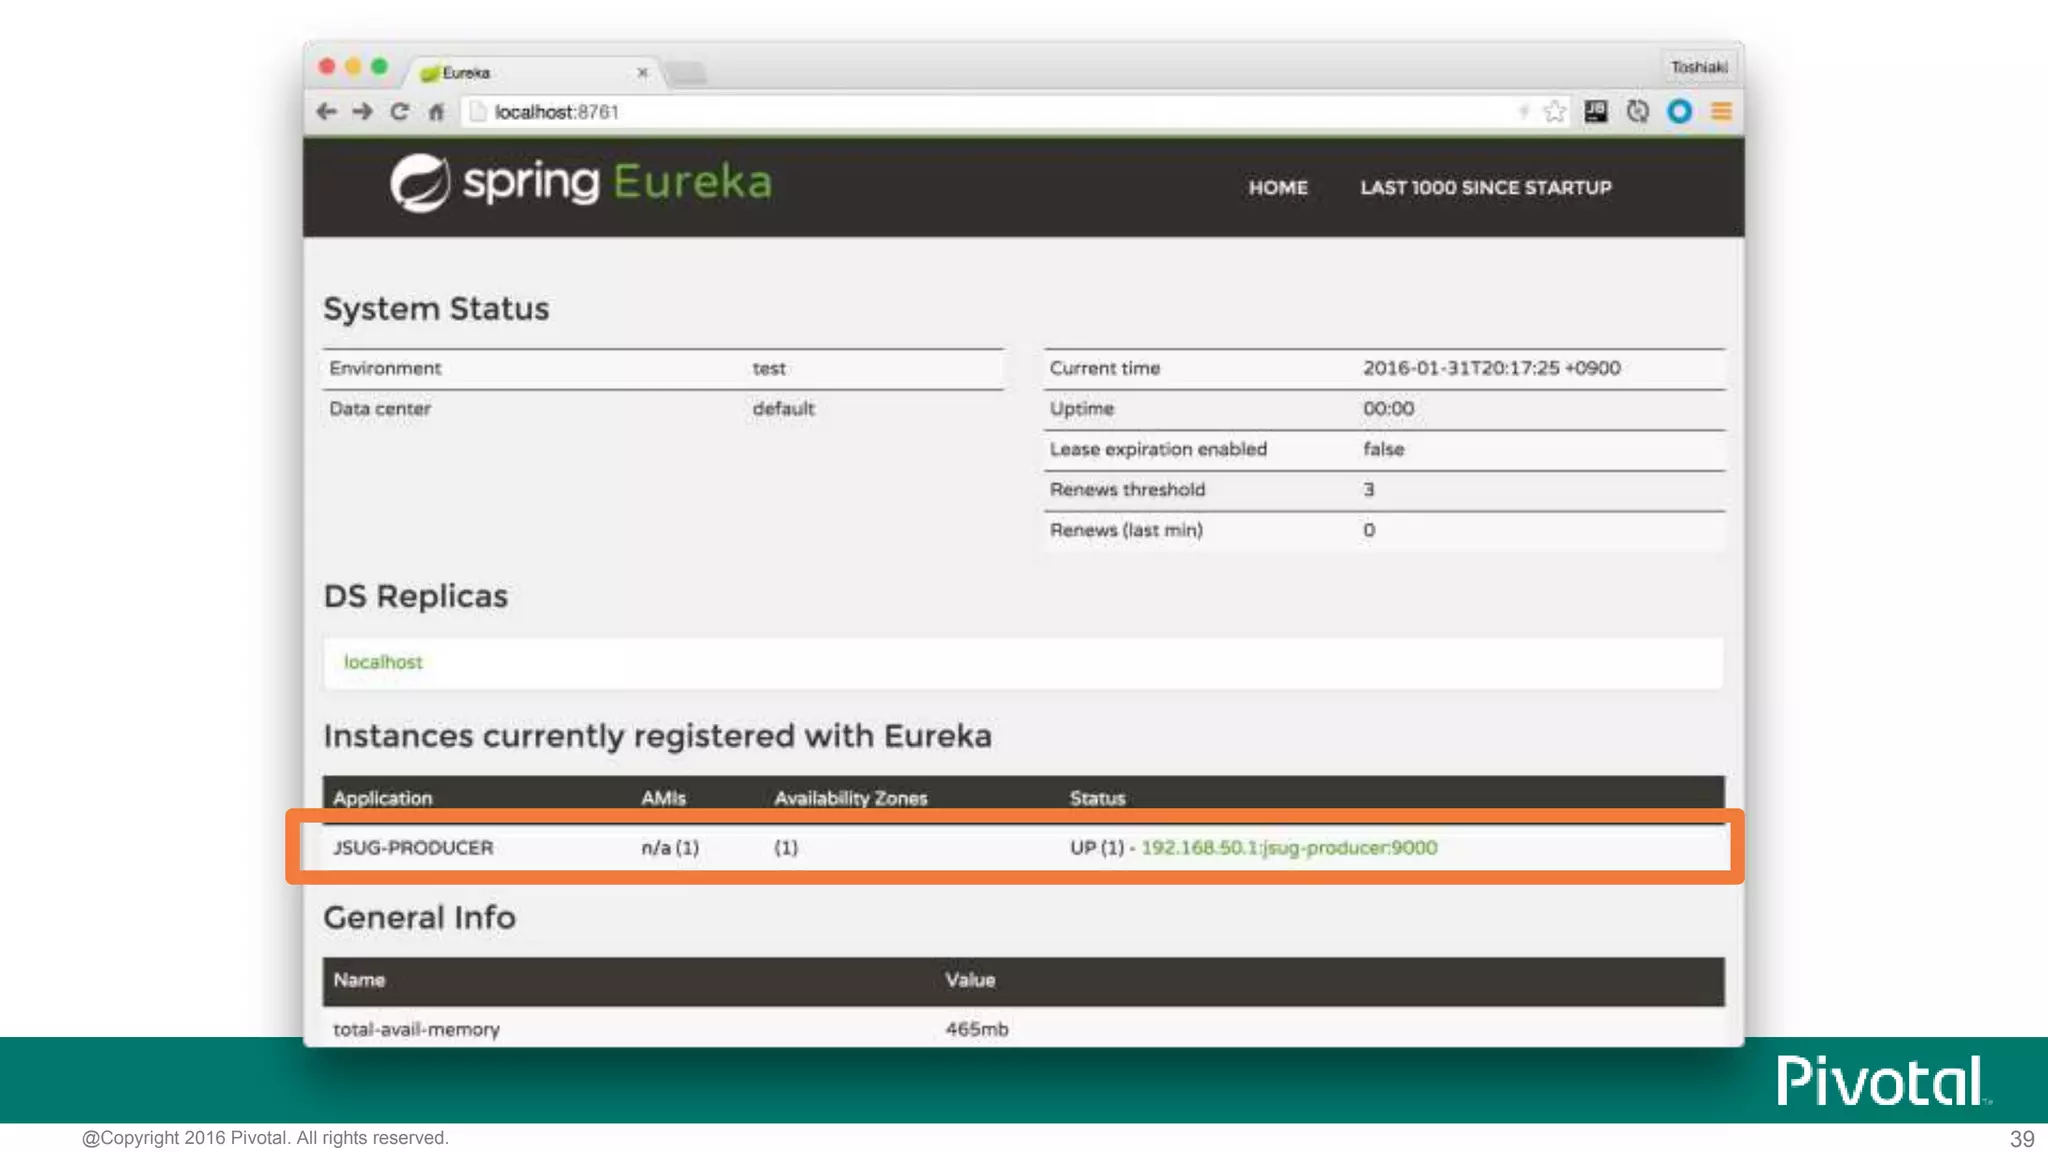Click the clock-arrows extension icon
The image size is (2048, 1152).
(x=1637, y=112)
